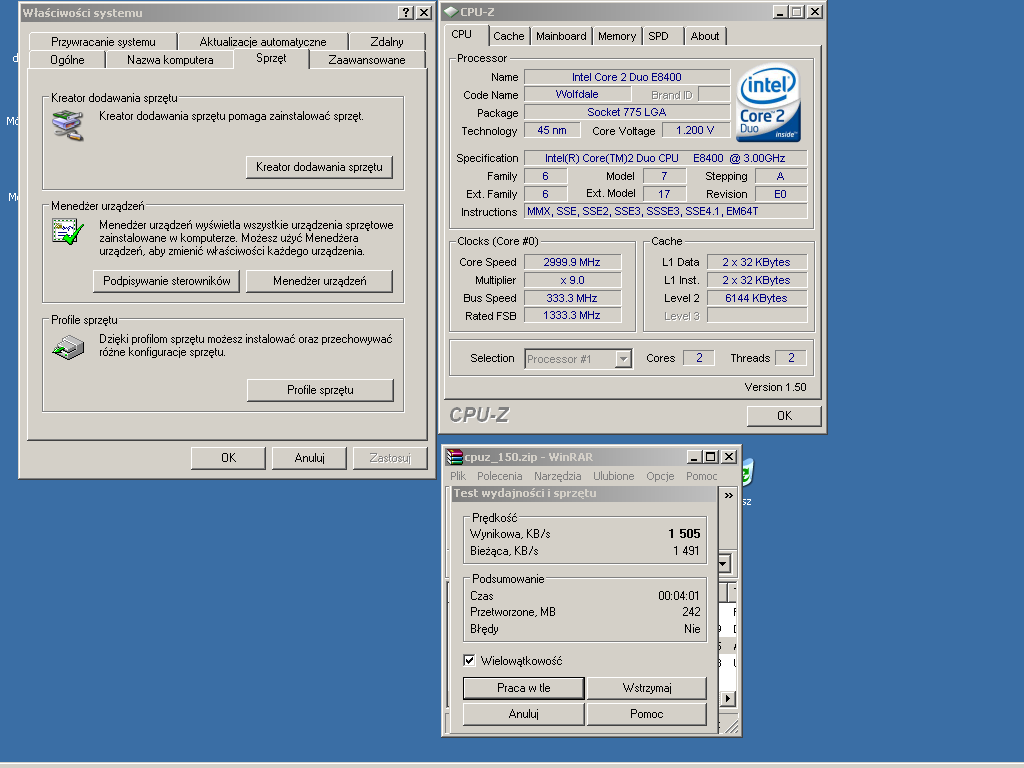Open the Nazwa komputera tab
Viewport: 1024px width, 768px height.
tap(170, 59)
